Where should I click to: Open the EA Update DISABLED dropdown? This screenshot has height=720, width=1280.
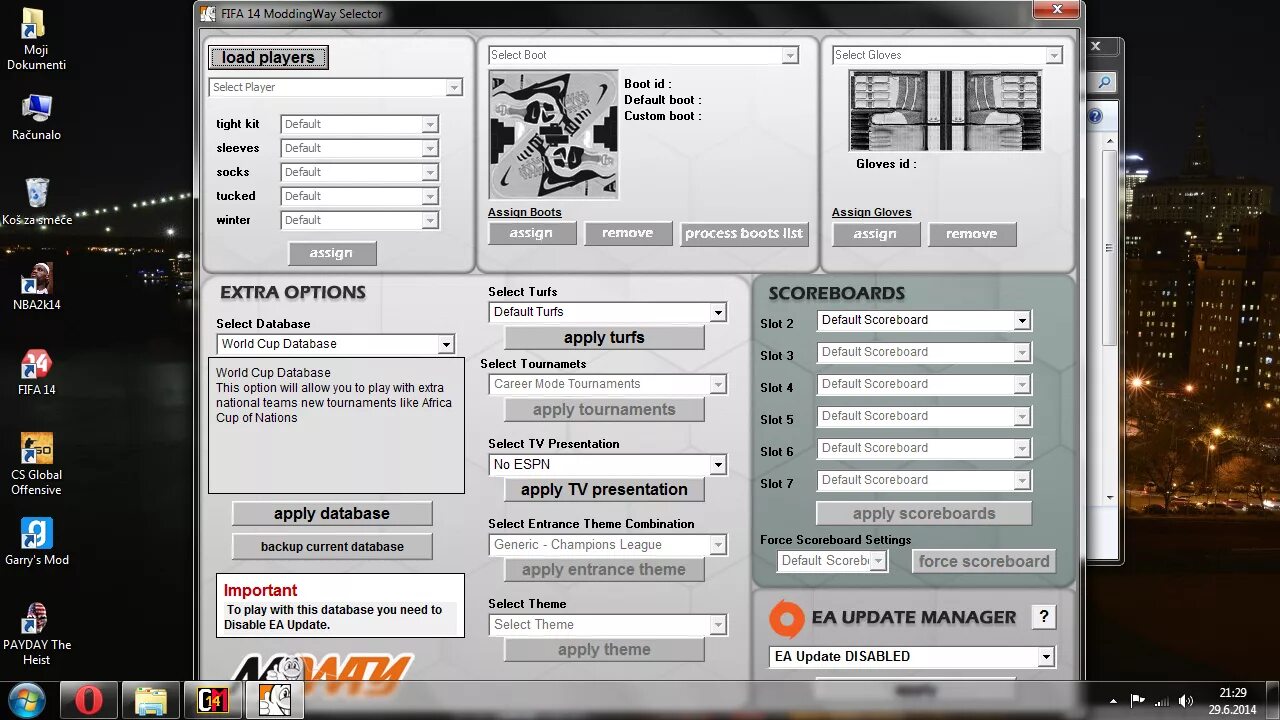pos(913,656)
